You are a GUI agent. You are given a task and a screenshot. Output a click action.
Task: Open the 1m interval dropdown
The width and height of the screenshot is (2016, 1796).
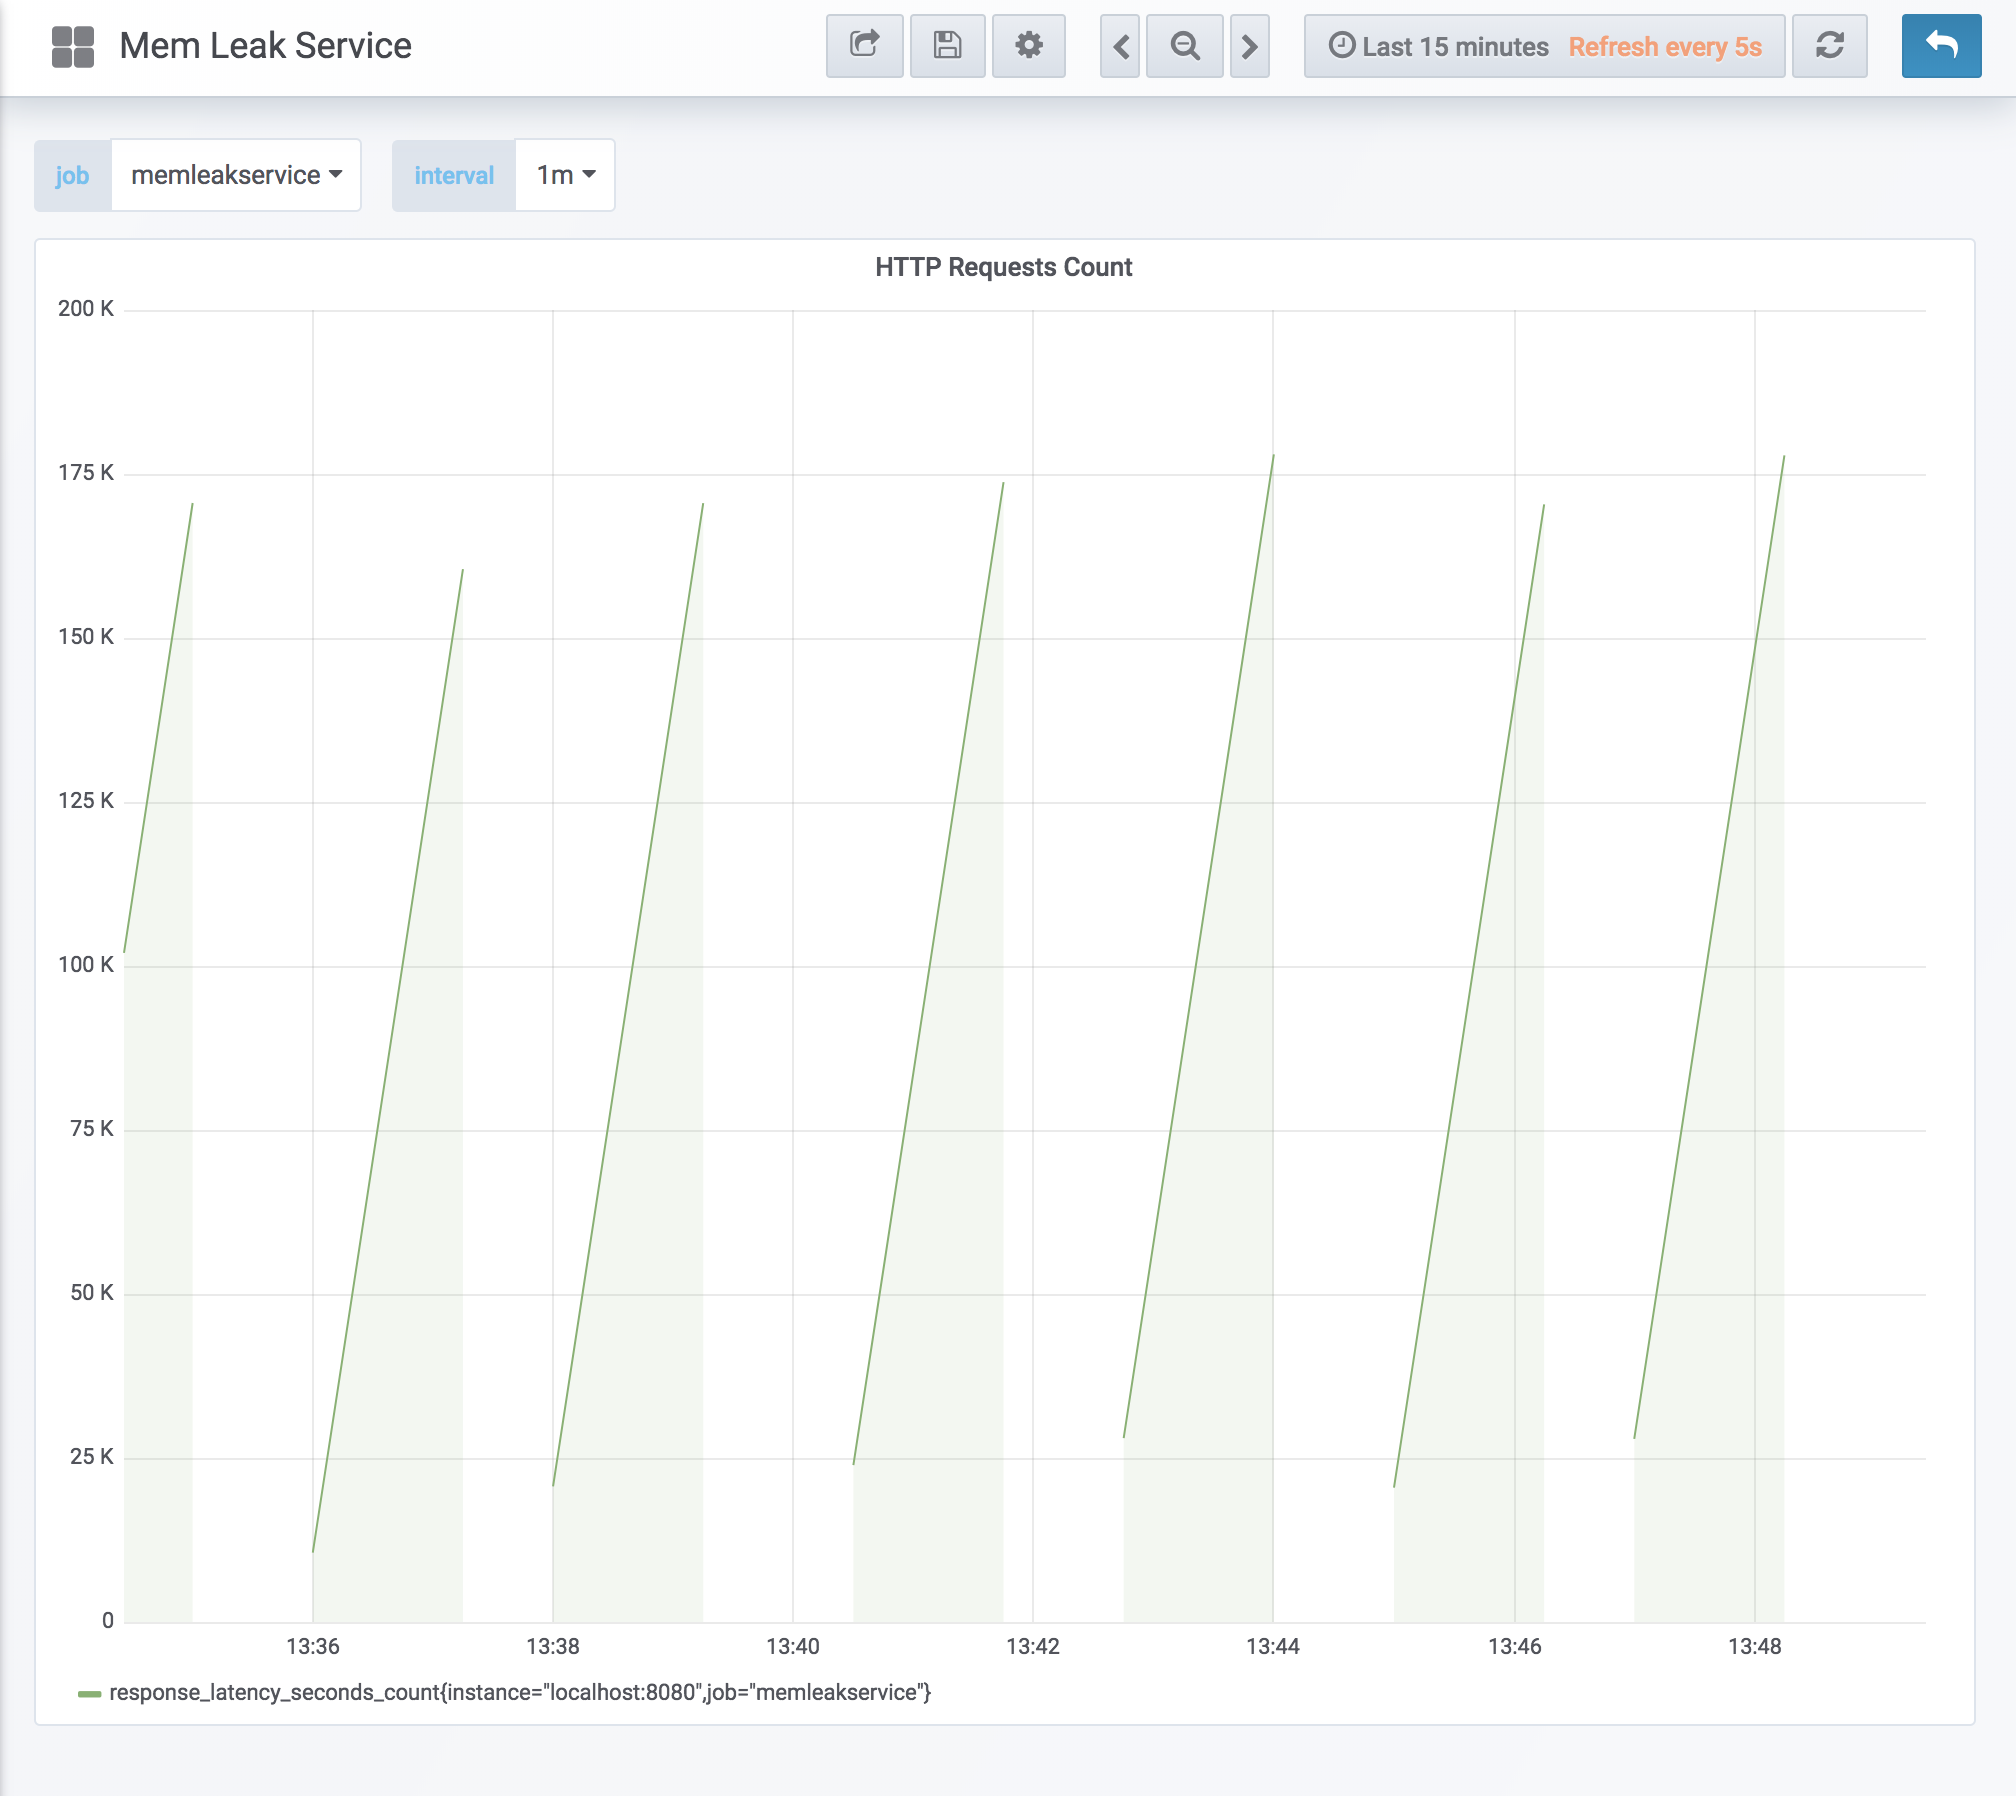click(x=565, y=175)
